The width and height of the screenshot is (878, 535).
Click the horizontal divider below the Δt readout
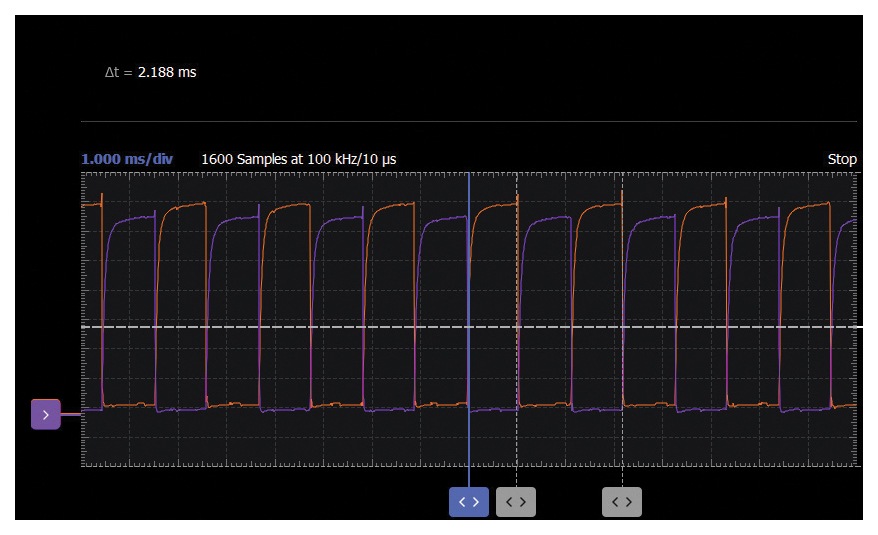click(468, 122)
